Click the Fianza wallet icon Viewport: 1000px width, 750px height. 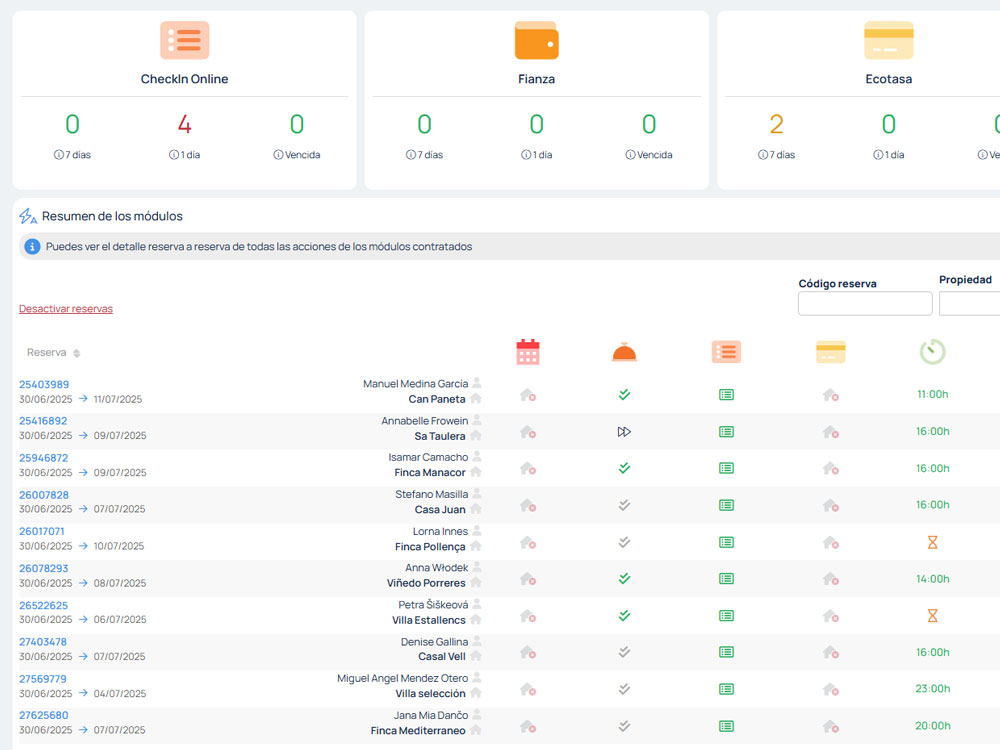point(536,40)
